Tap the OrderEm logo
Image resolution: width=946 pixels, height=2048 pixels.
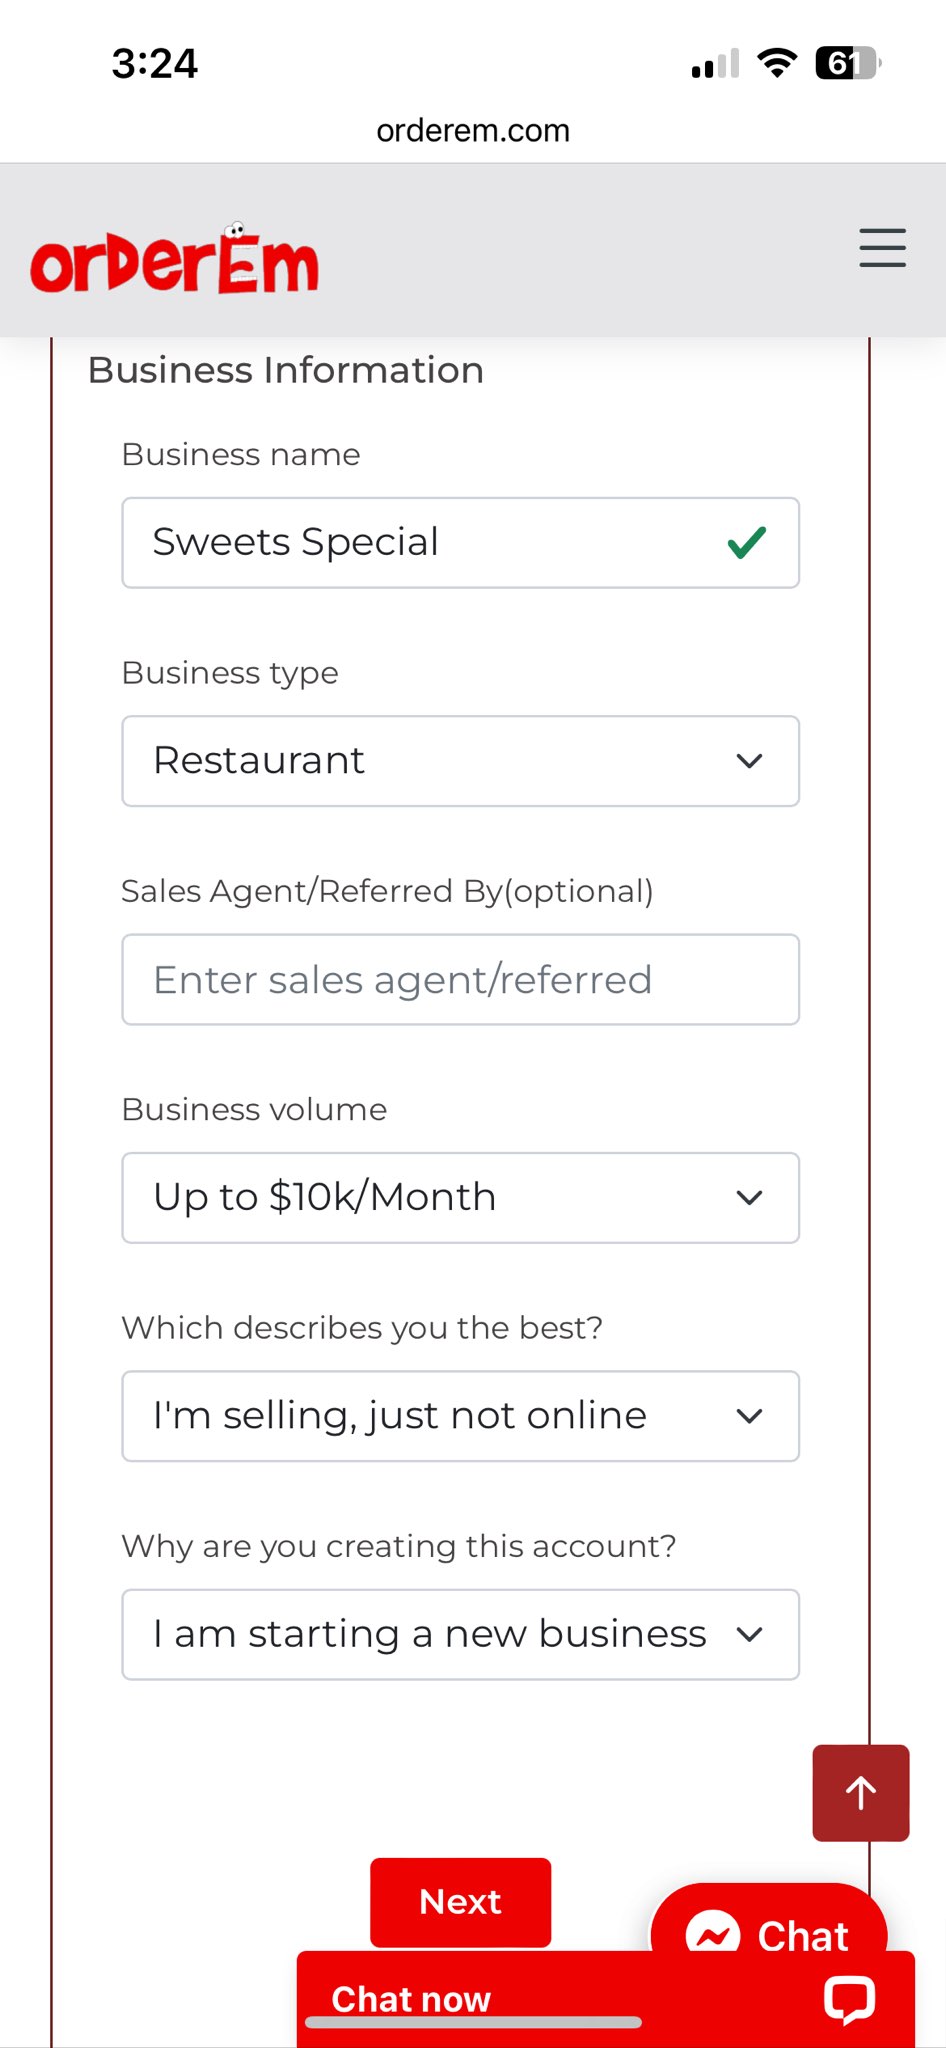click(175, 260)
